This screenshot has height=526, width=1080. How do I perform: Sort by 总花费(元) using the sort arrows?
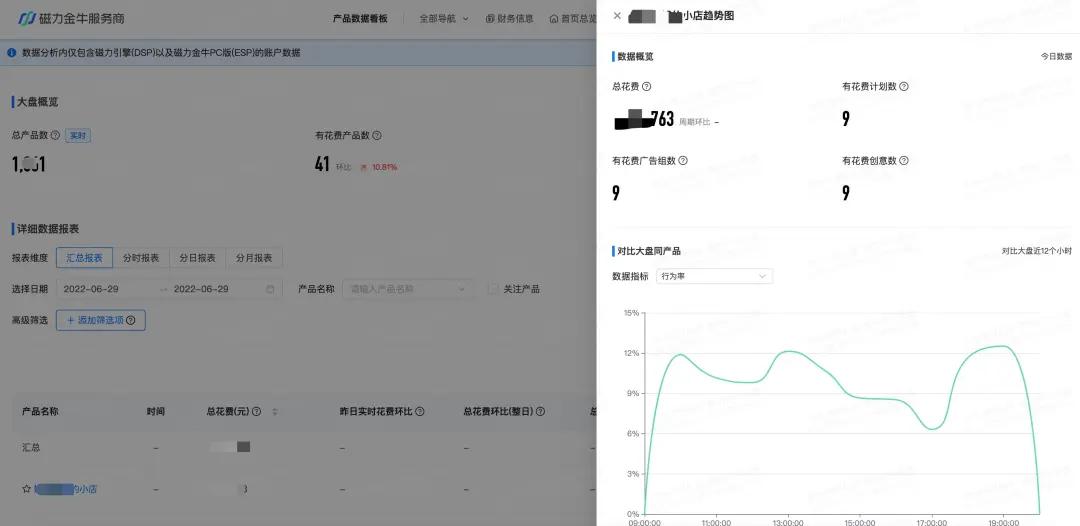(x=275, y=412)
